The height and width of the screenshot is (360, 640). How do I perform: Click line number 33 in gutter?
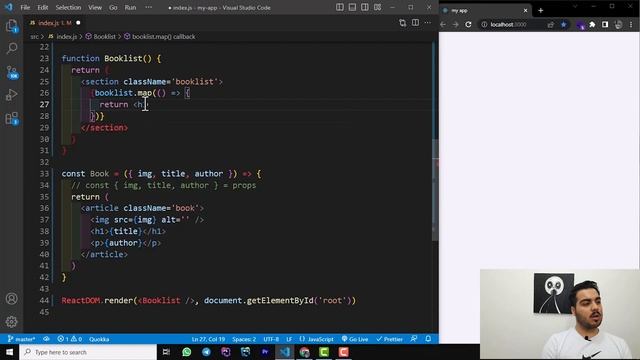click(44, 174)
